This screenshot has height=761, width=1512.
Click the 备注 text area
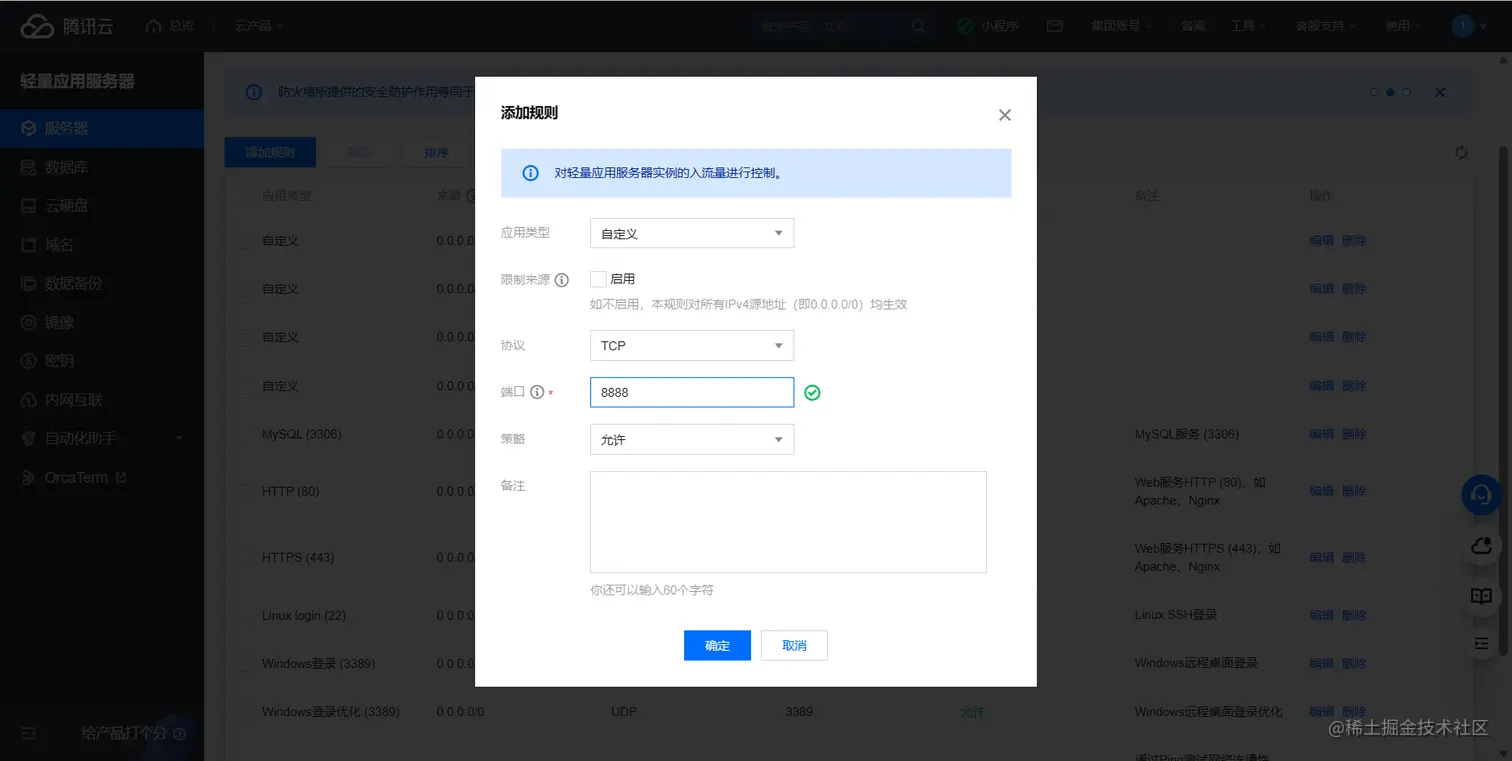coord(788,522)
